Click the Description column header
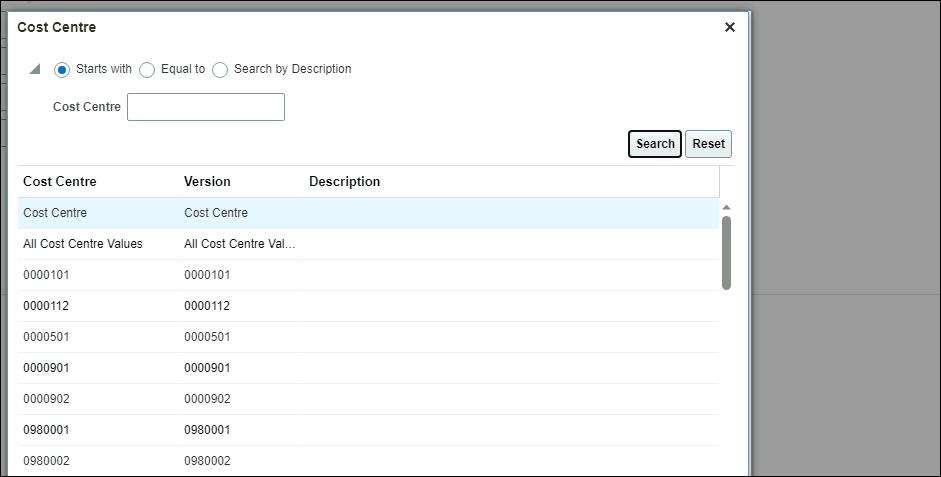 [x=344, y=181]
